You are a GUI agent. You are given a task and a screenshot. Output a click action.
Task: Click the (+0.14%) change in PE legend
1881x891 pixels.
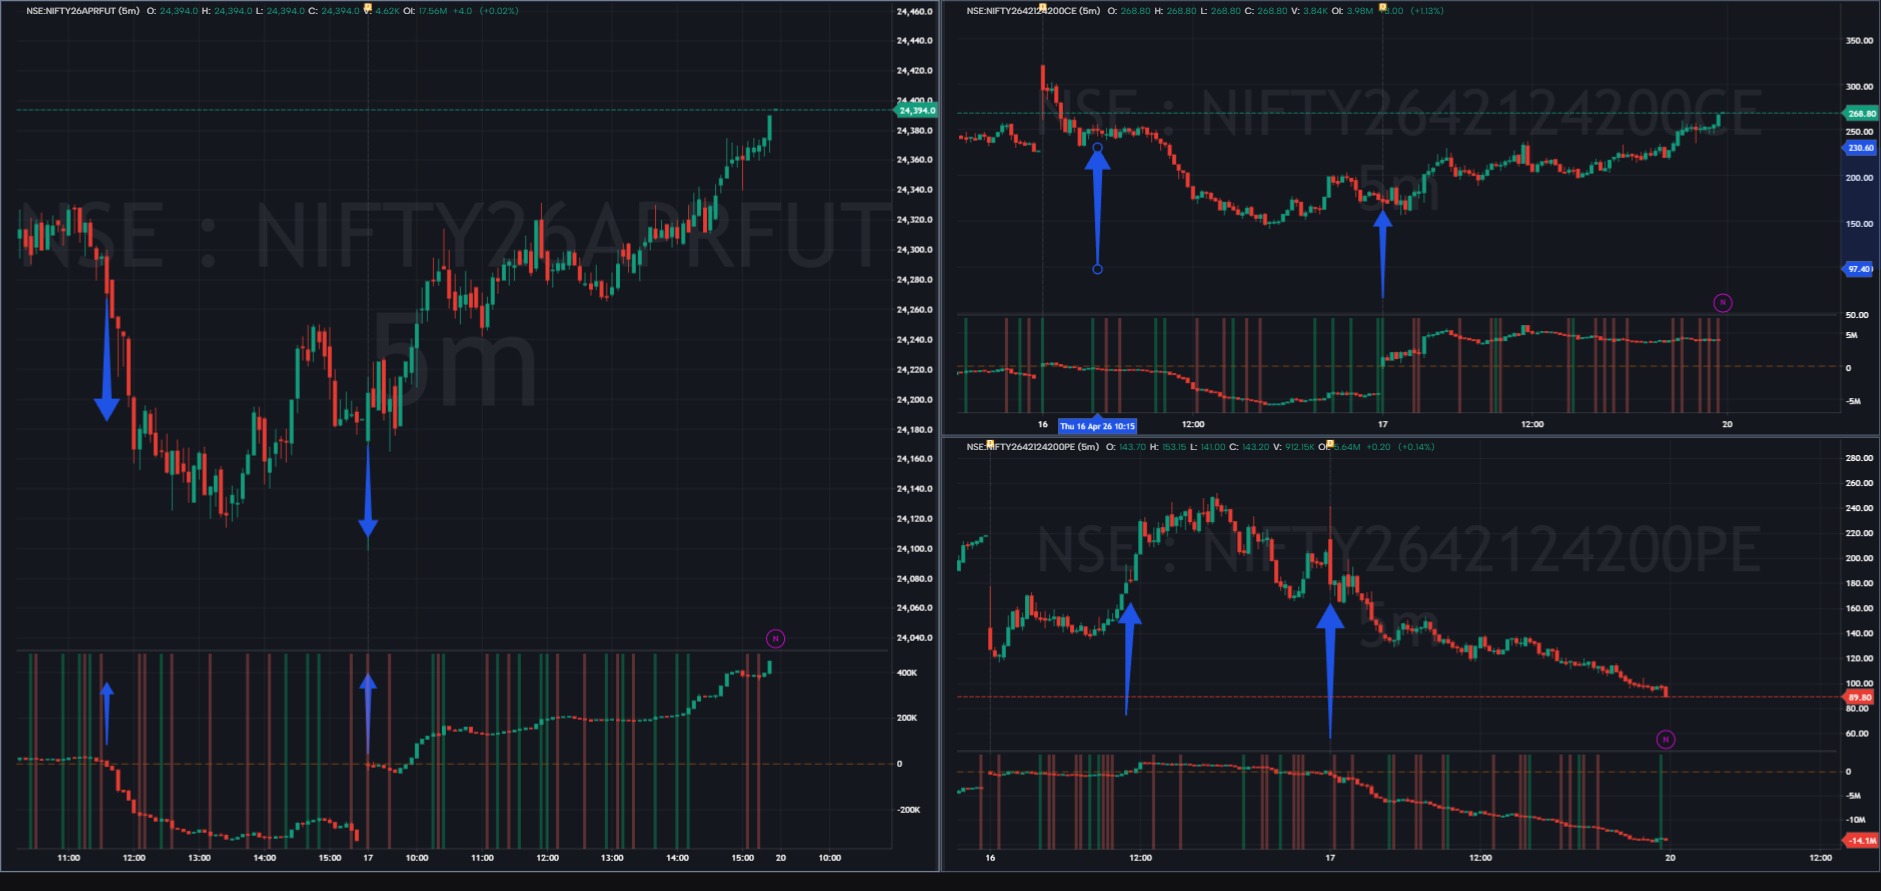tap(1415, 447)
